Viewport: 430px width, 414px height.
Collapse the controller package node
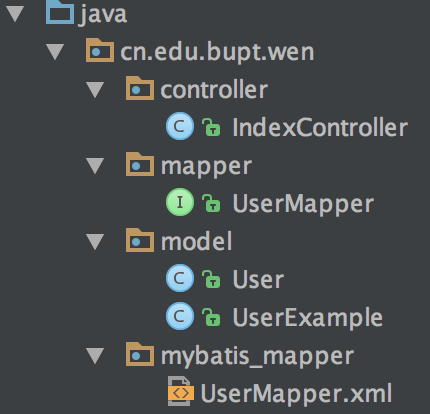click(95, 90)
